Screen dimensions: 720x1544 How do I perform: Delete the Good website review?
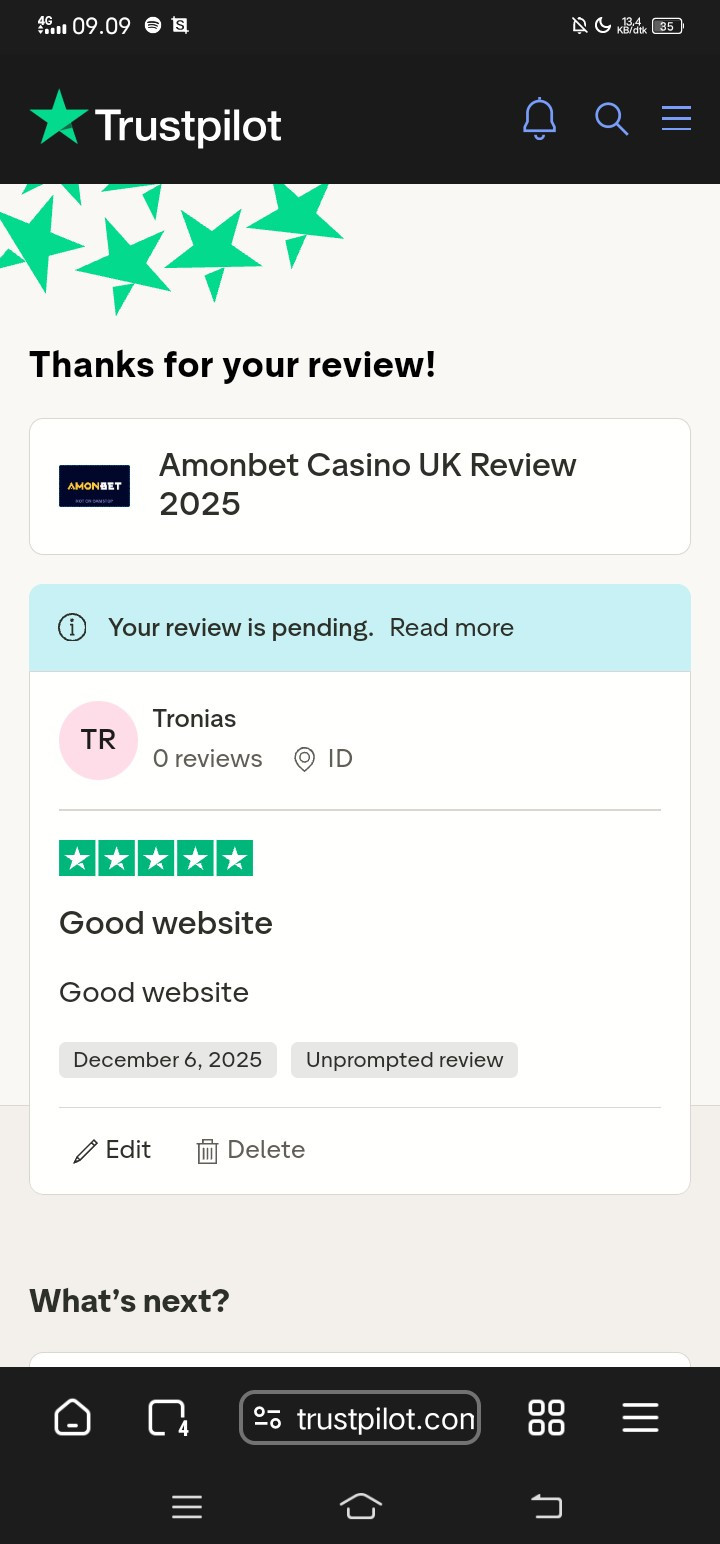tap(250, 1150)
